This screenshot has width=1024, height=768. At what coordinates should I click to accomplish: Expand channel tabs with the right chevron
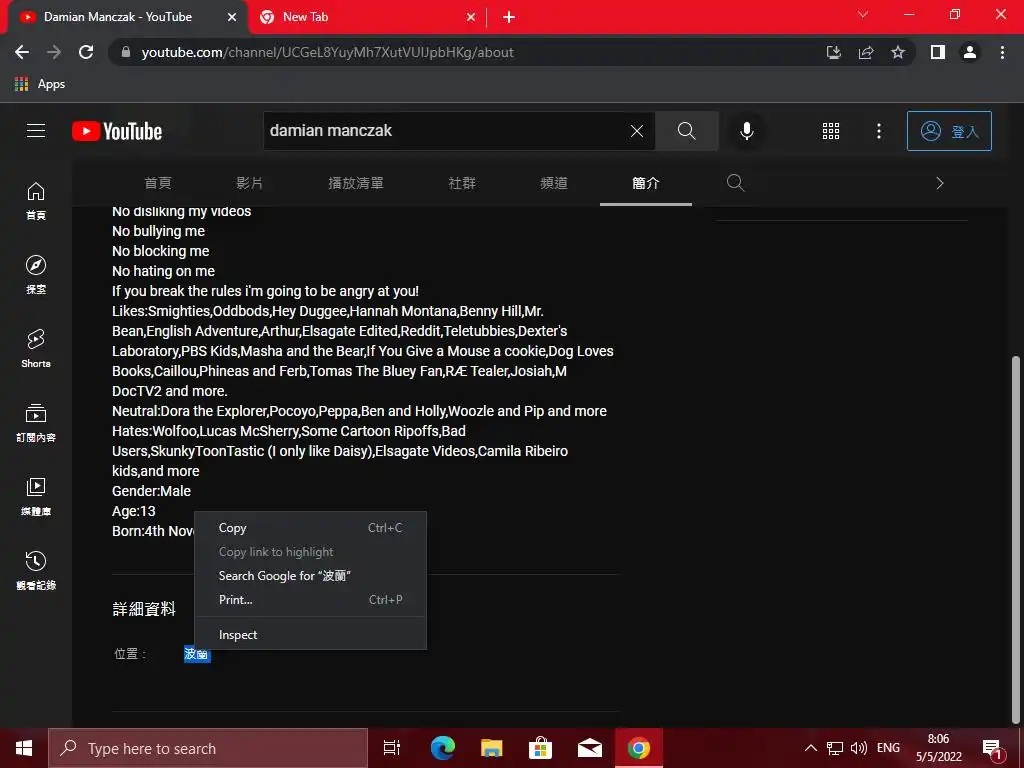coord(940,184)
